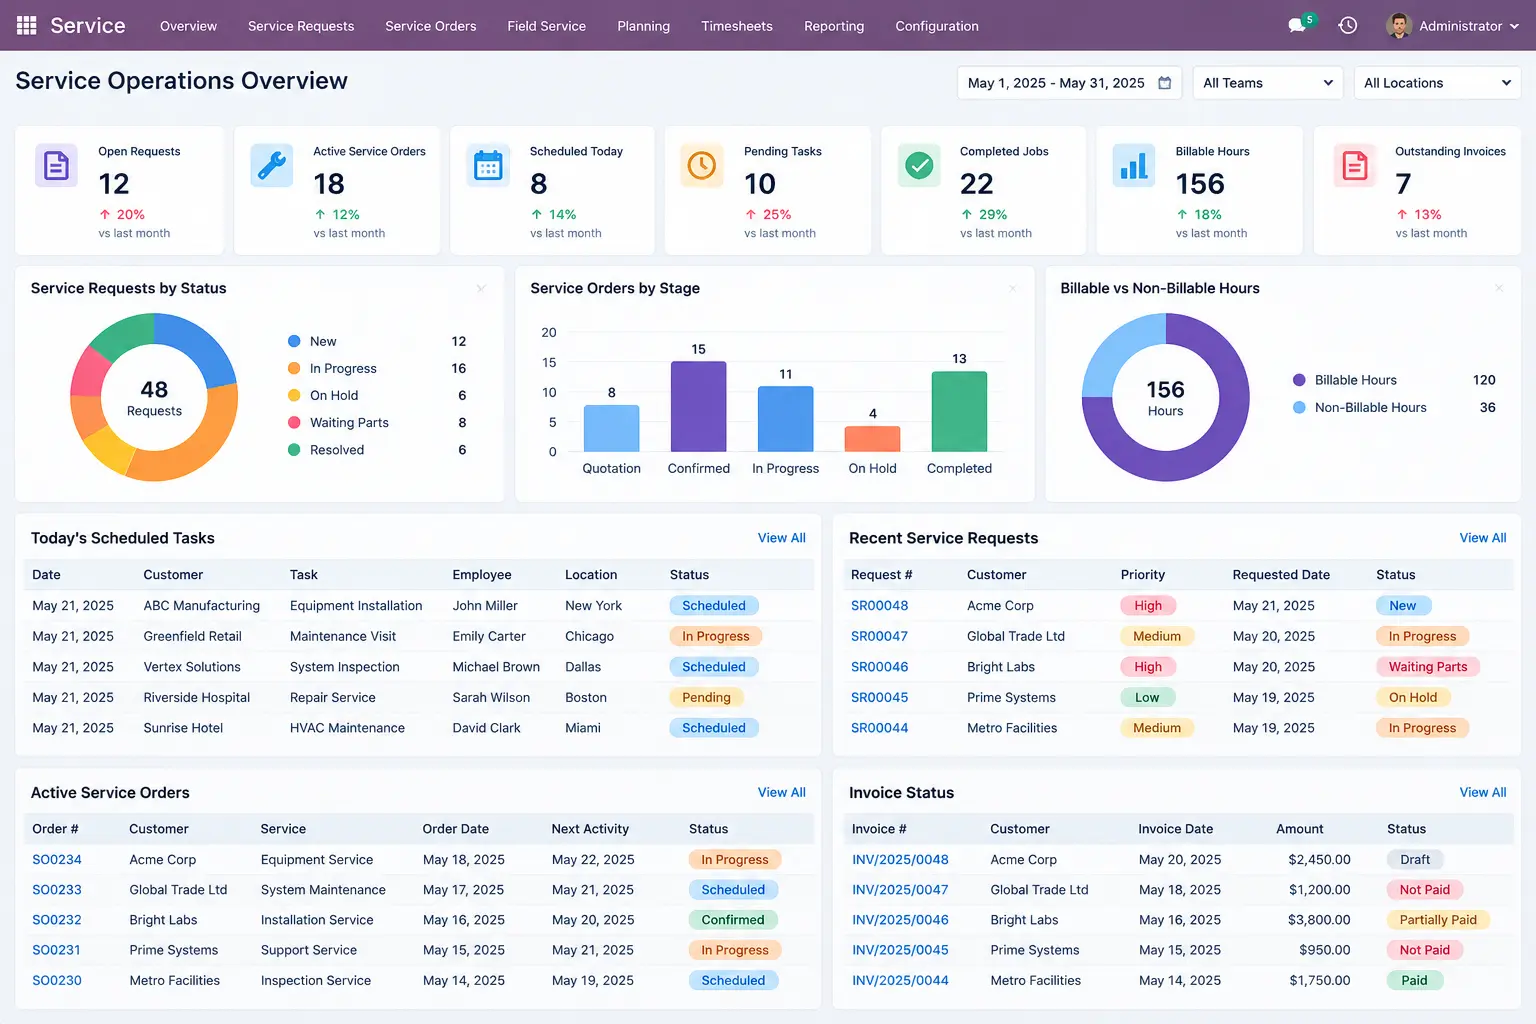Open the Administrator user menu chevron
The height and width of the screenshot is (1024, 1536).
(x=1514, y=27)
